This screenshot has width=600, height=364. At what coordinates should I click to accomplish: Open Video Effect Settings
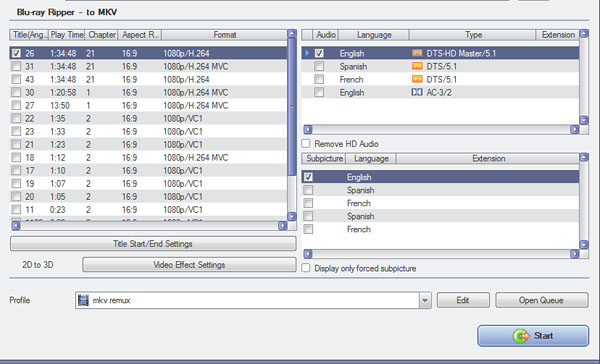coord(189,264)
